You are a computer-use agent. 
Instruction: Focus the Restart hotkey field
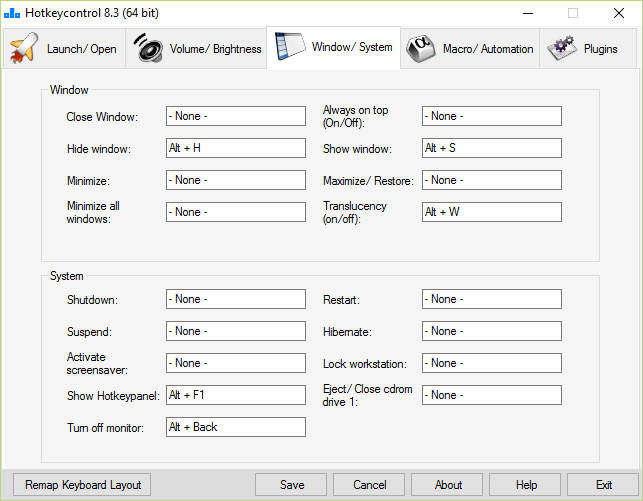tap(492, 299)
